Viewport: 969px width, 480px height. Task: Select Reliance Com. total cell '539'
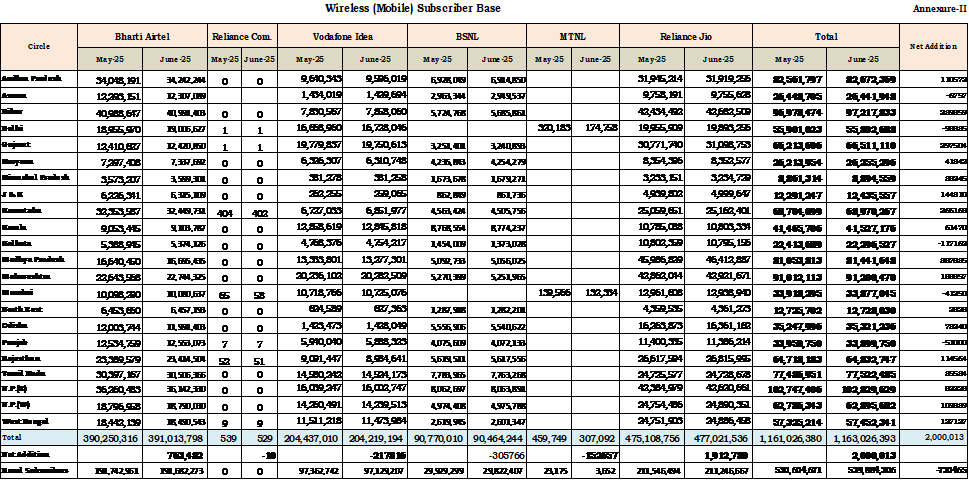coord(224,437)
